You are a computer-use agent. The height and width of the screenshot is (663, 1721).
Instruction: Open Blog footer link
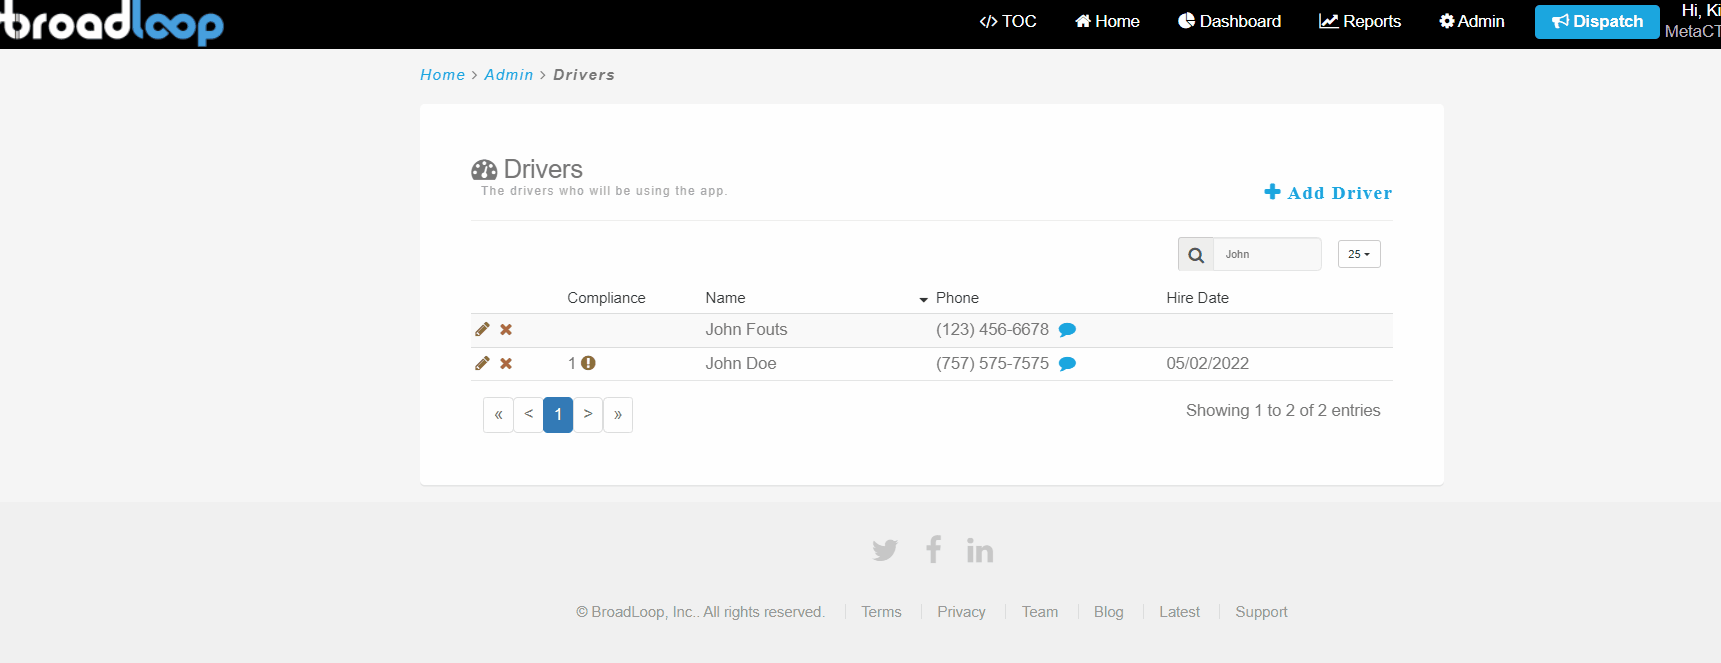coord(1109,612)
